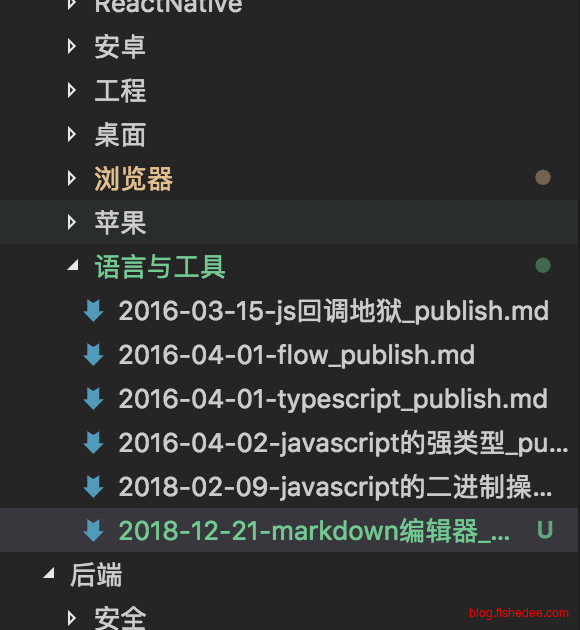Click green status dot on 语言与工具 folder
Viewport: 580px width, 630px height.
click(x=543, y=265)
